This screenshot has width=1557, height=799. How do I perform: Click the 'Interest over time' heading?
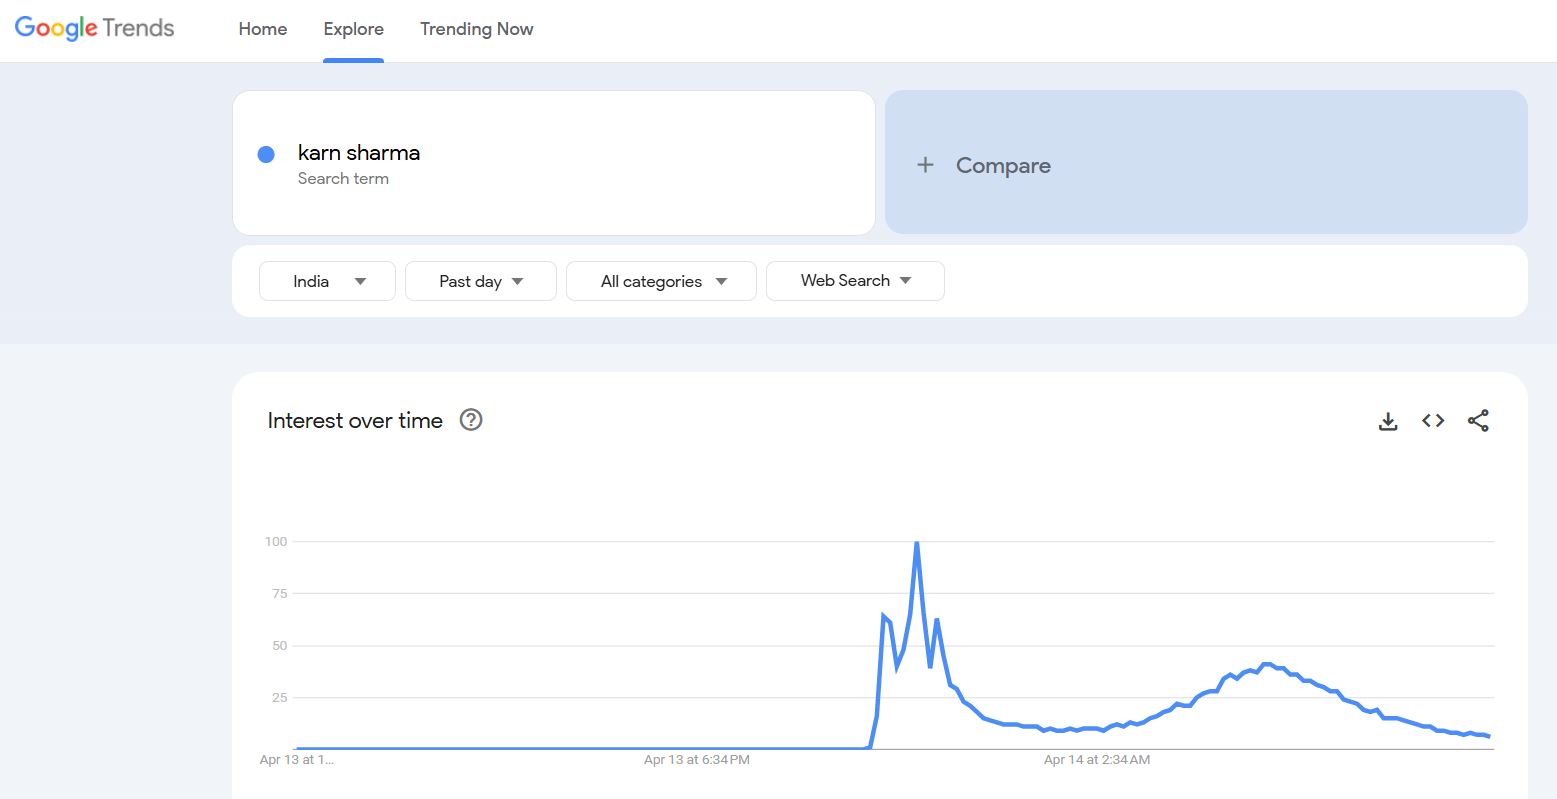point(355,421)
